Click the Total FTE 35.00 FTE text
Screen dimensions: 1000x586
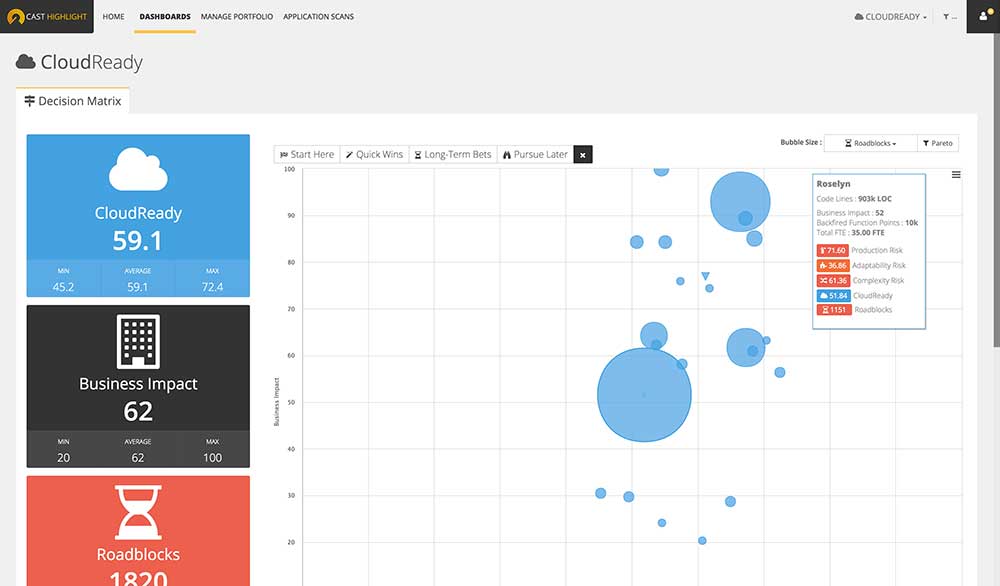850,233
